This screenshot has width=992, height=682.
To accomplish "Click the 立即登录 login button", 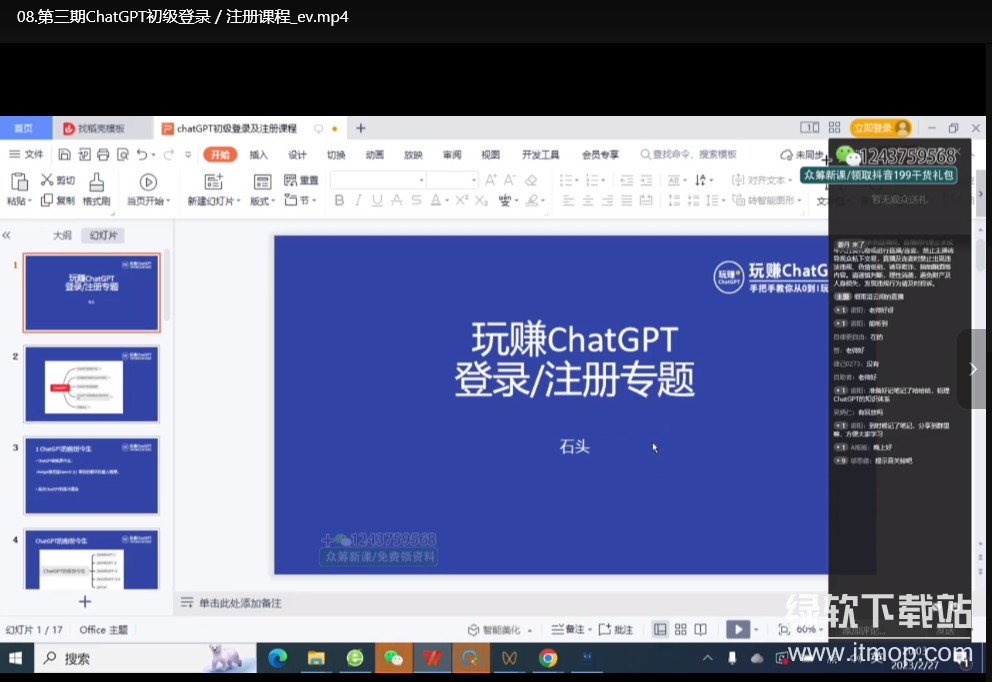I will coord(881,128).
